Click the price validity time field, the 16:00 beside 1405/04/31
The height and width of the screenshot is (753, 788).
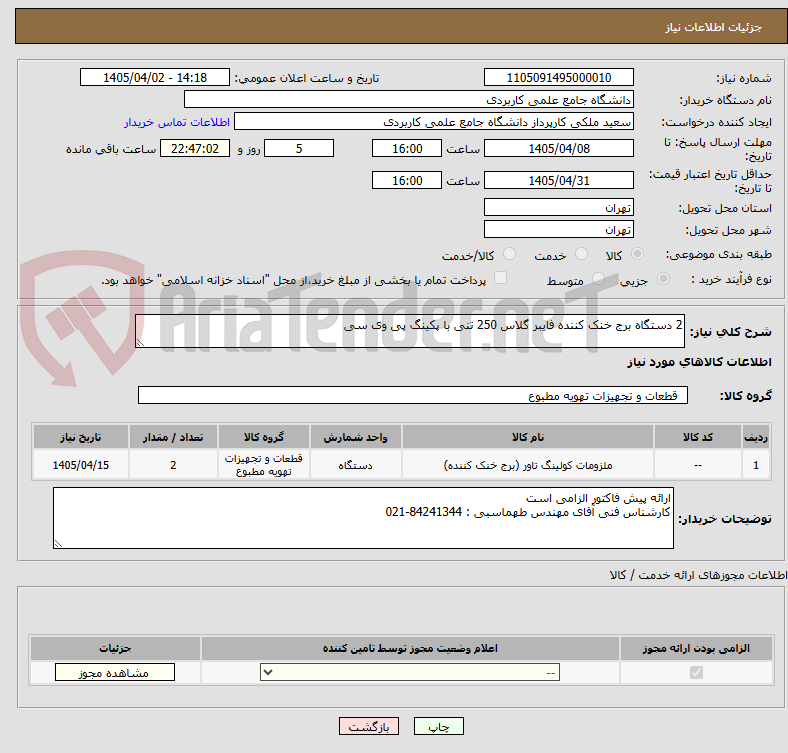pos(407,180)
